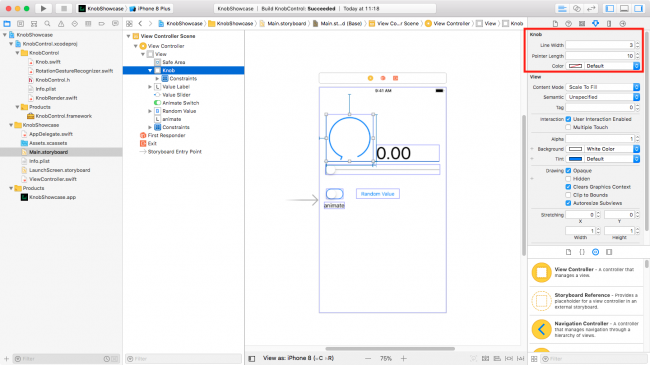The height and width of the screenshot is (365, 650).
Task: Click the Tint blue color swatch
Action: point(575,159)
